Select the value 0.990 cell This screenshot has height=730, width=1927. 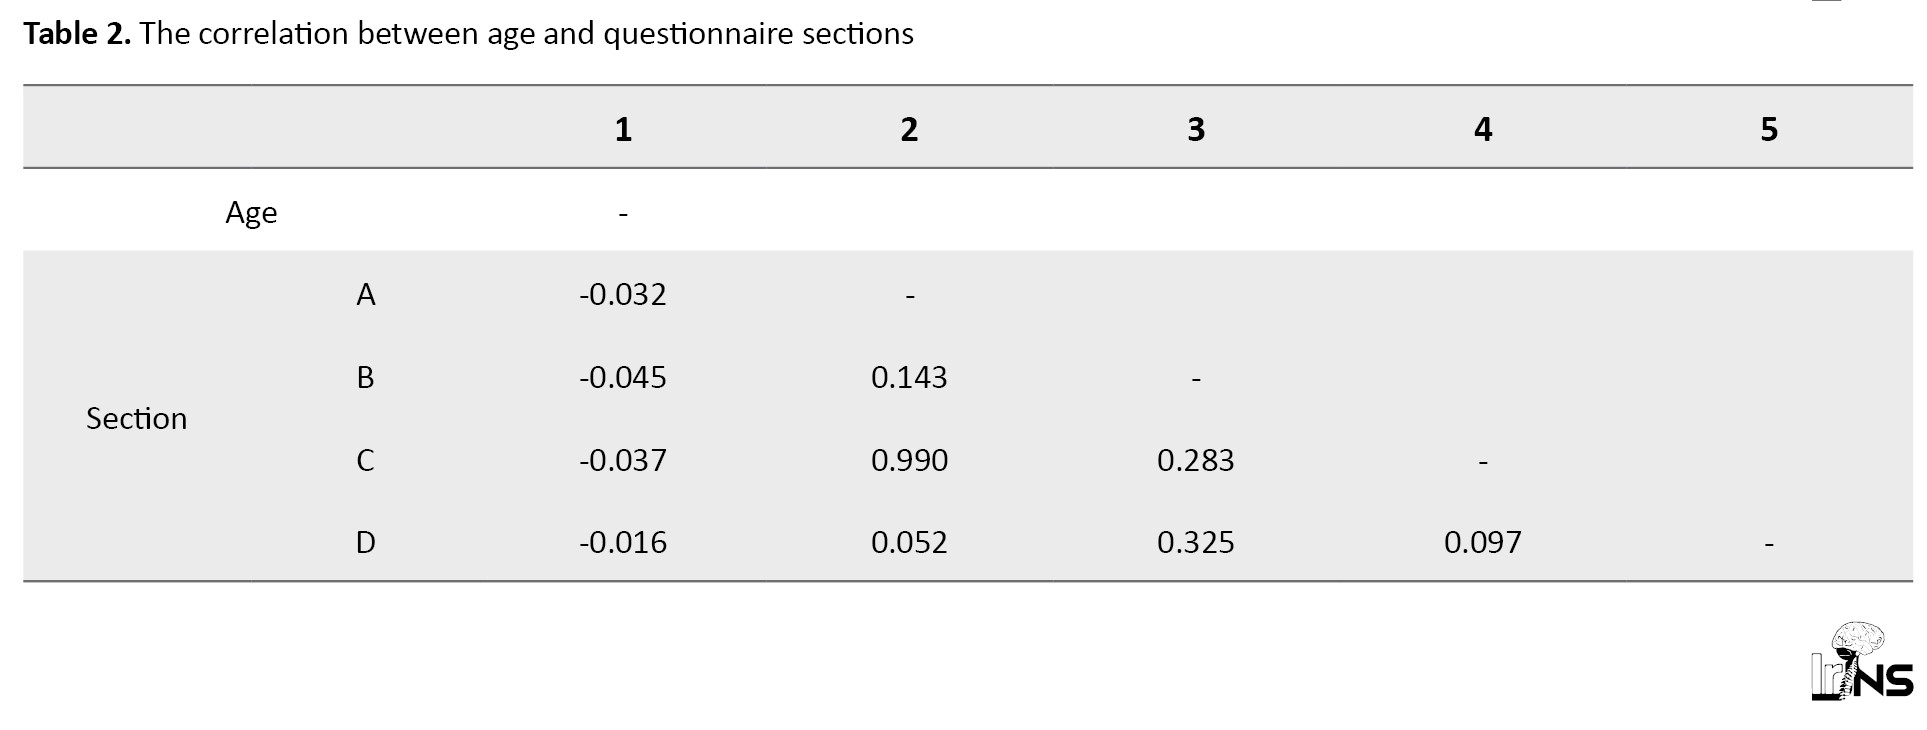coord(909,460)
